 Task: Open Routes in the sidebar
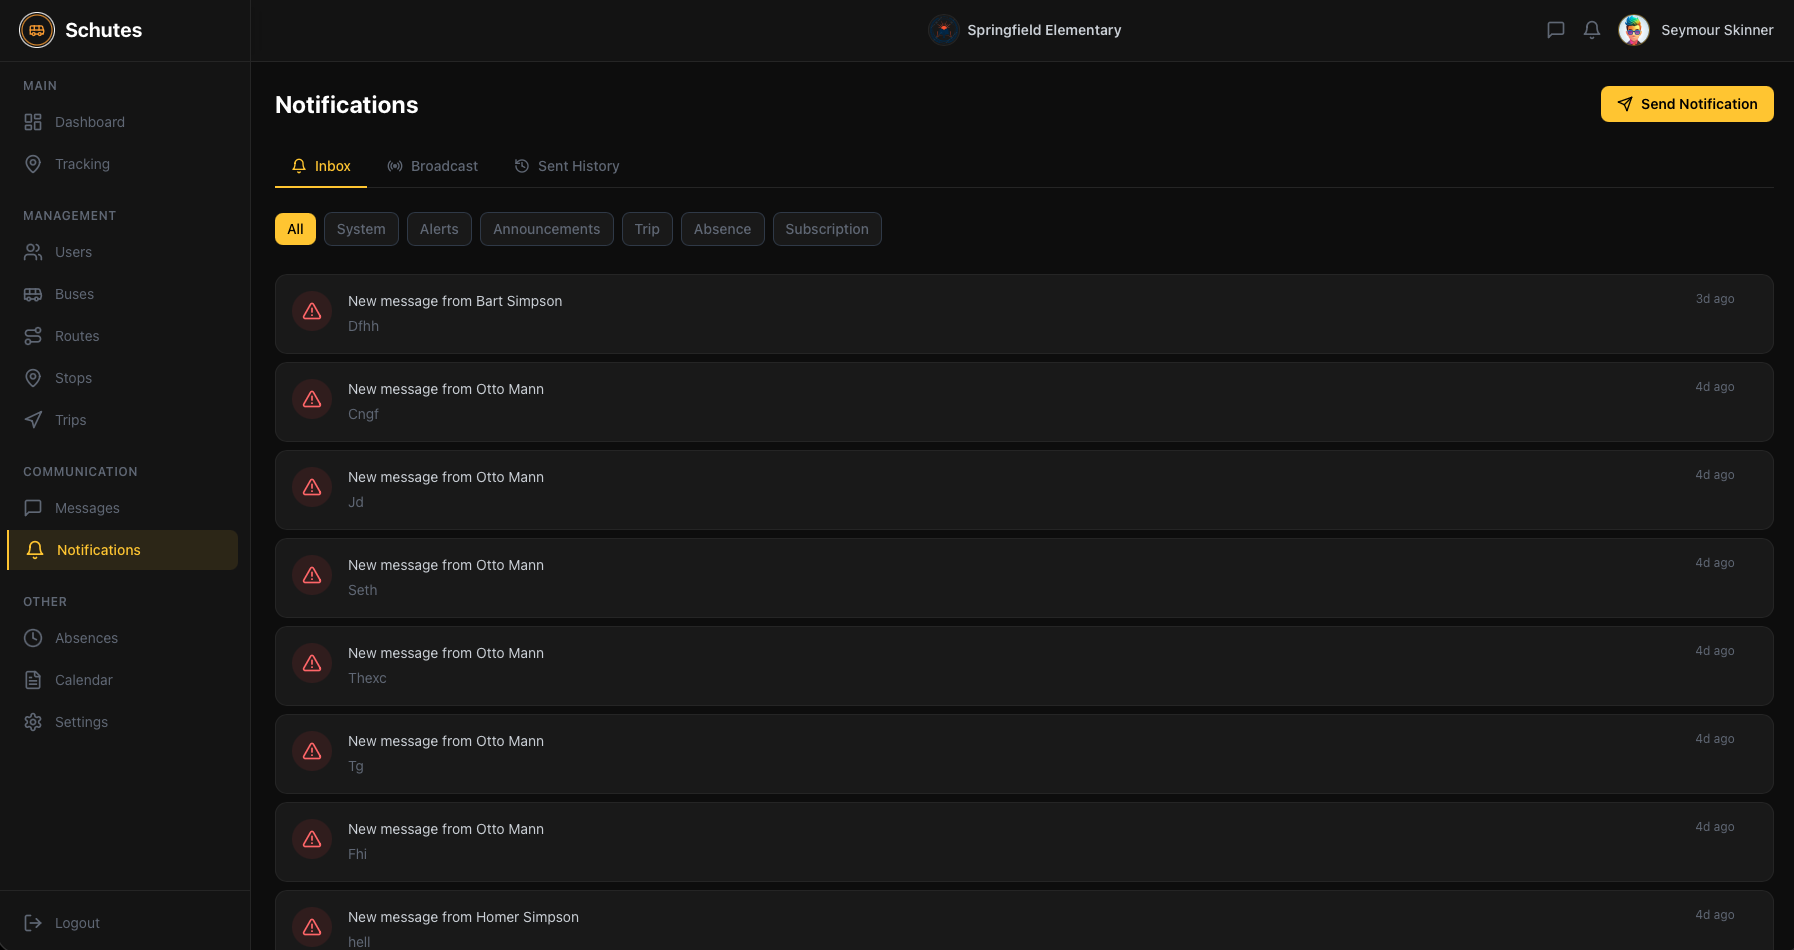pyautogui.click(x=77, y=336)
